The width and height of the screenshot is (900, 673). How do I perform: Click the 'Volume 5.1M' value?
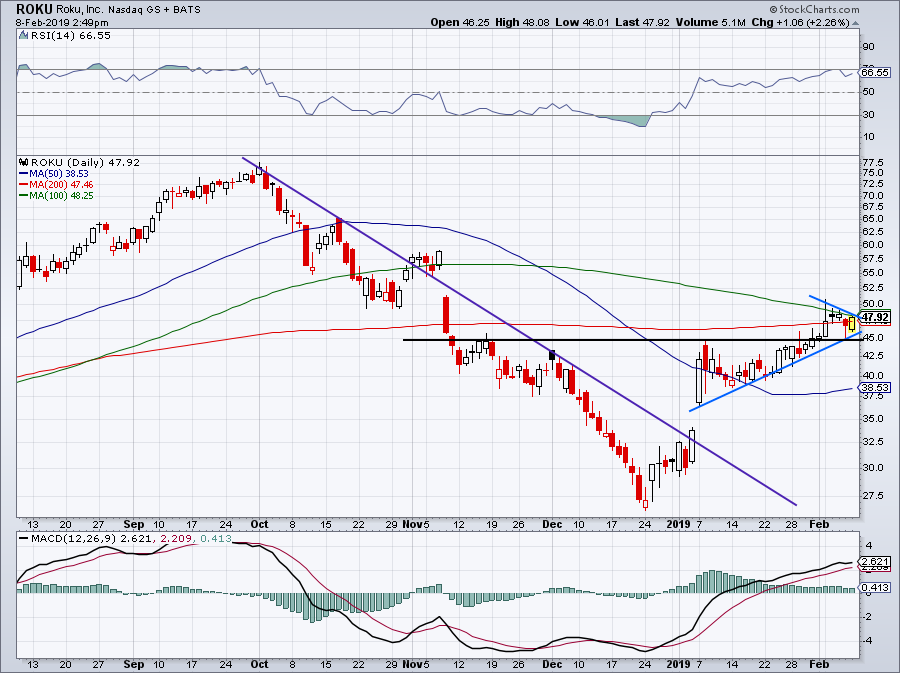(x=711, y=22)
